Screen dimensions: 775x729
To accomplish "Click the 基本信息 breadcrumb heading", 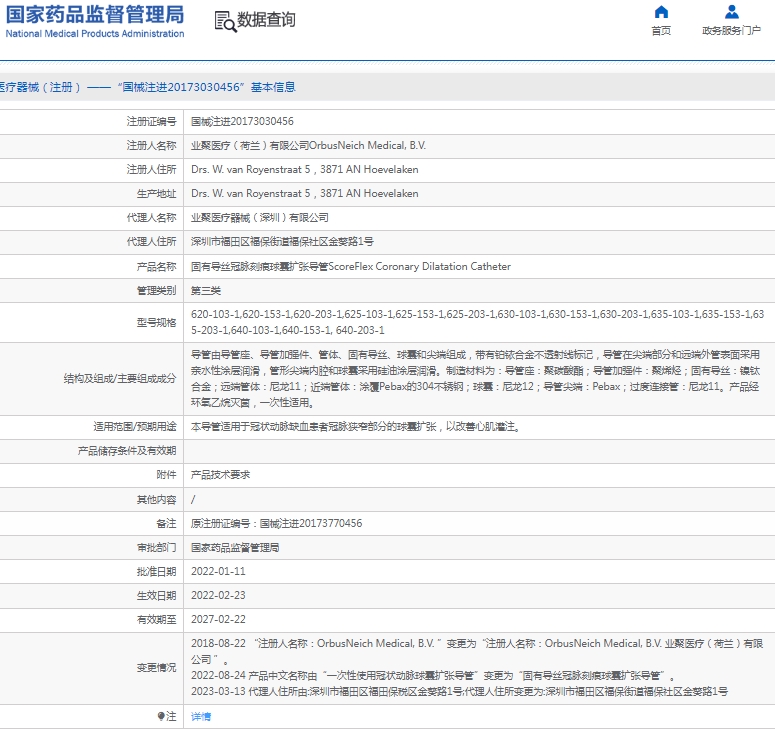I will coord(273,87).
